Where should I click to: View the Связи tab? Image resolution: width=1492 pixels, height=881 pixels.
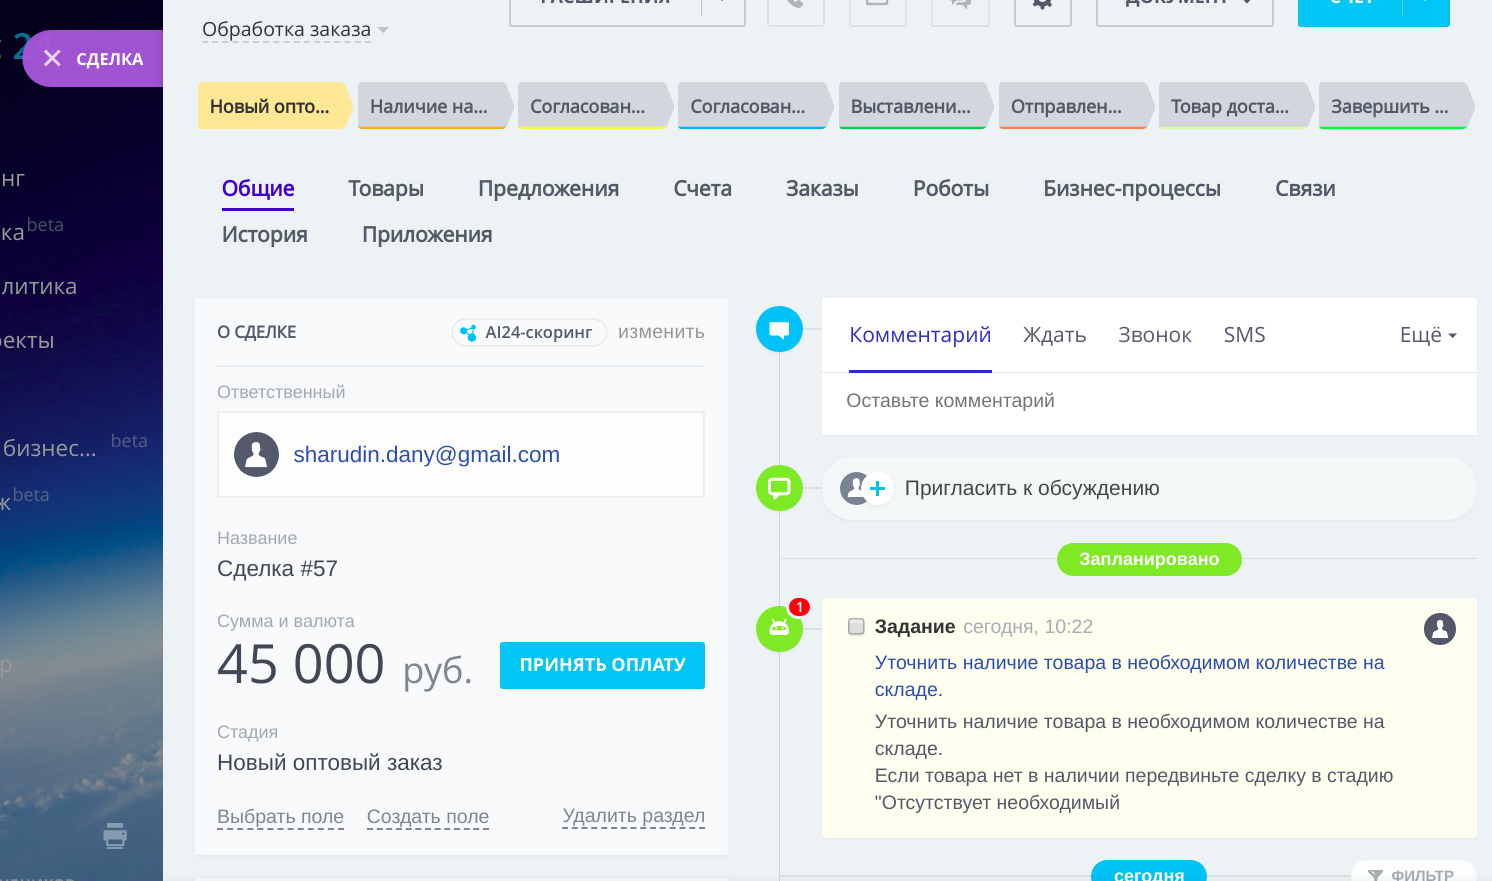pyautogui.click(x=1305, y=189)
